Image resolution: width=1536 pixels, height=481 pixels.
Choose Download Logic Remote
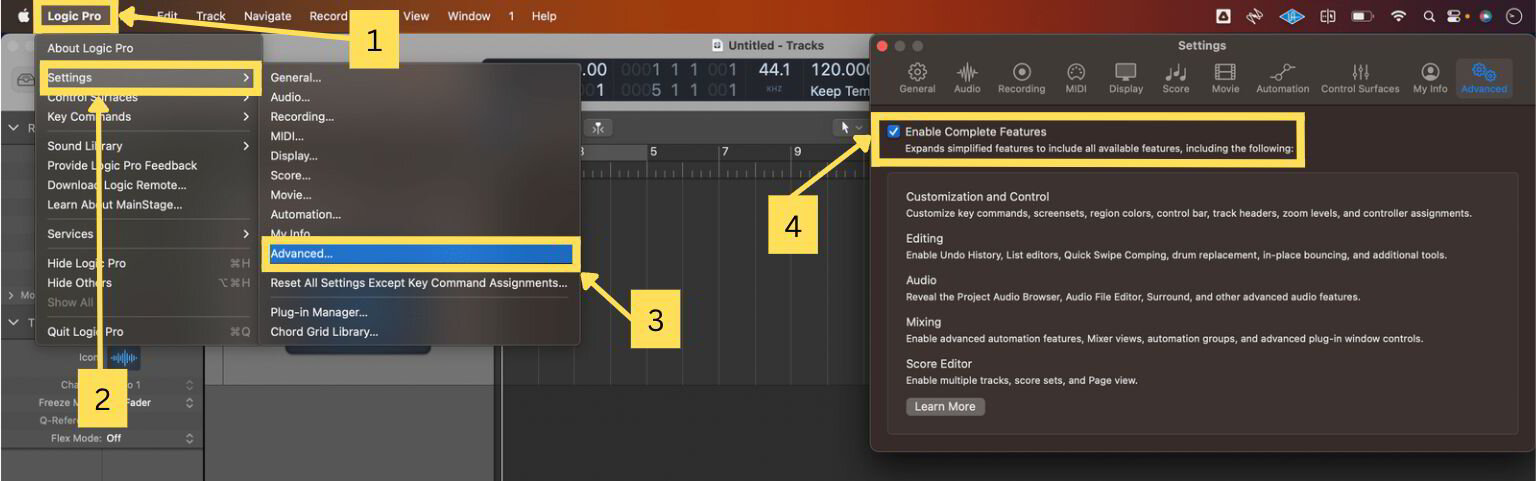pos(149,185)
